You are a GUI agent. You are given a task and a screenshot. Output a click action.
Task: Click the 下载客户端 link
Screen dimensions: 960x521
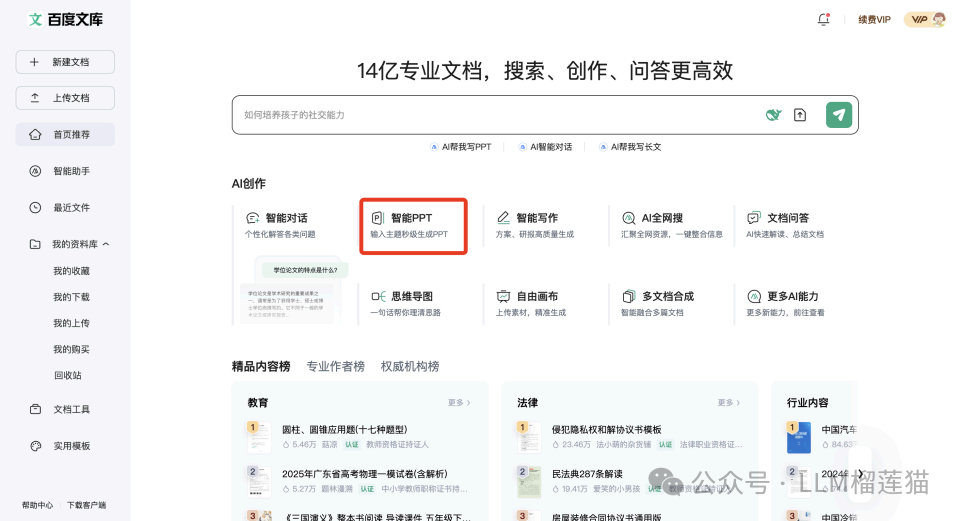[86, 505]
